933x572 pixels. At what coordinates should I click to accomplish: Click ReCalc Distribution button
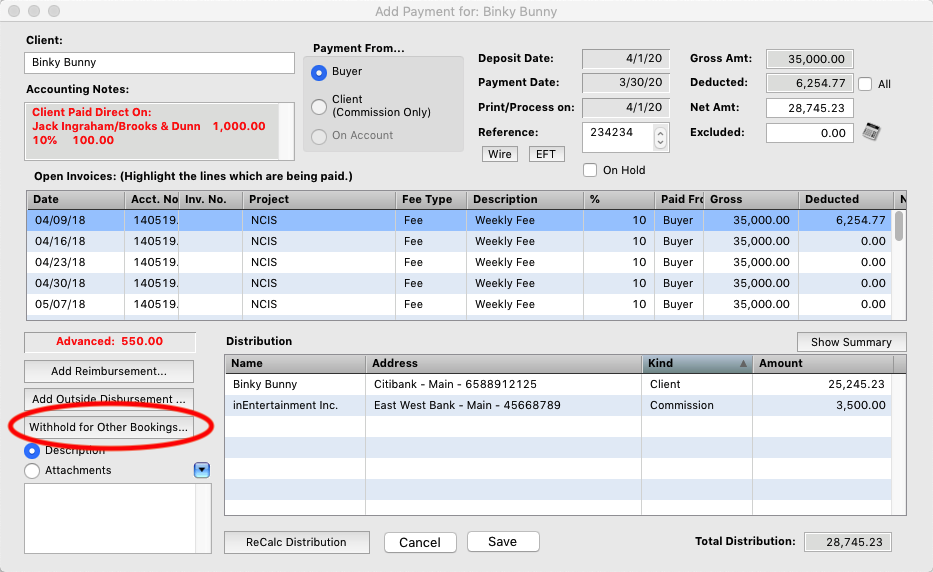click(x=296, y=542)
